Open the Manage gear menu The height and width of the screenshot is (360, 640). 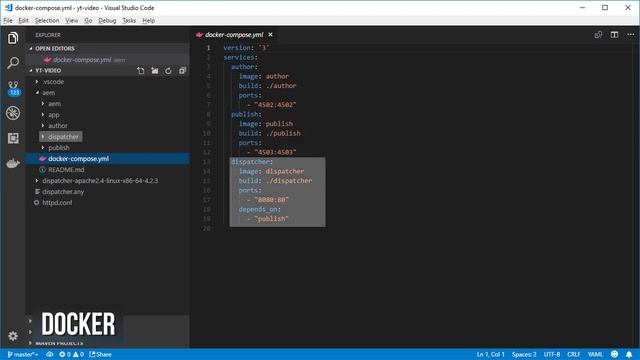[13, 336]
